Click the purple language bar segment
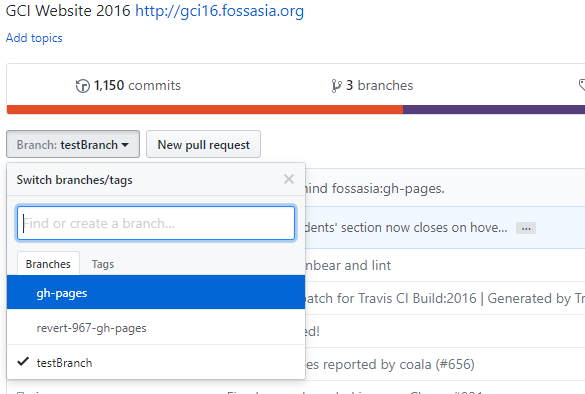Viewport: 585px width, 394px height. [494, 109]
